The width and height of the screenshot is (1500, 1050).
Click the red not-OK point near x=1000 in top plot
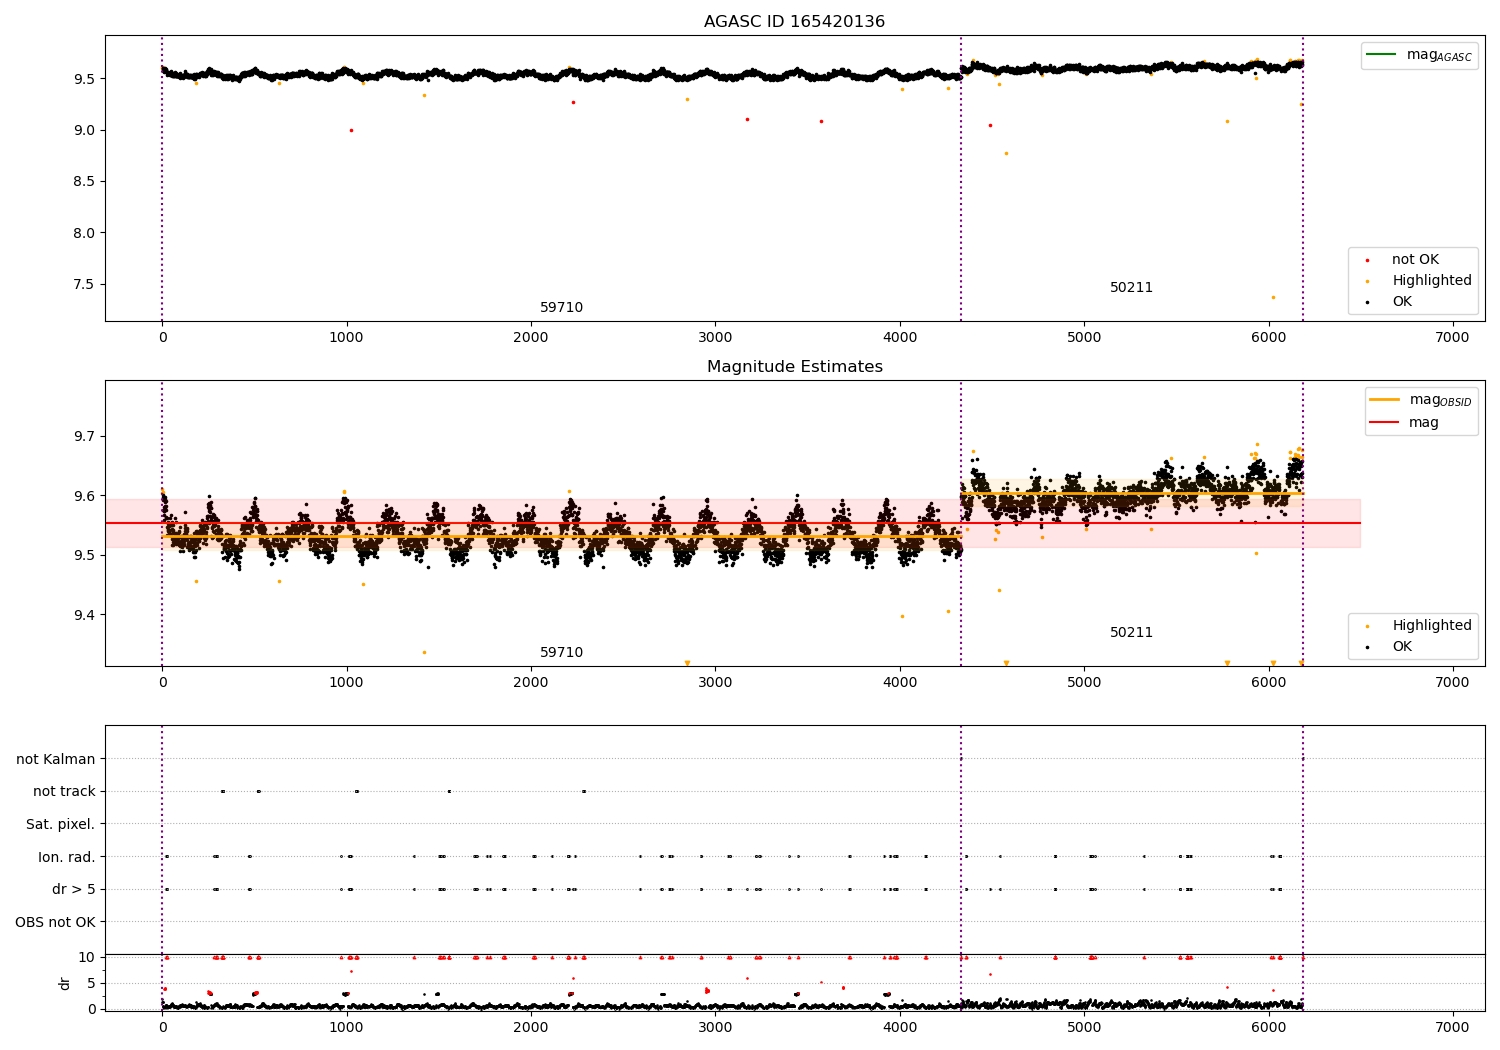tap(351, 130)
